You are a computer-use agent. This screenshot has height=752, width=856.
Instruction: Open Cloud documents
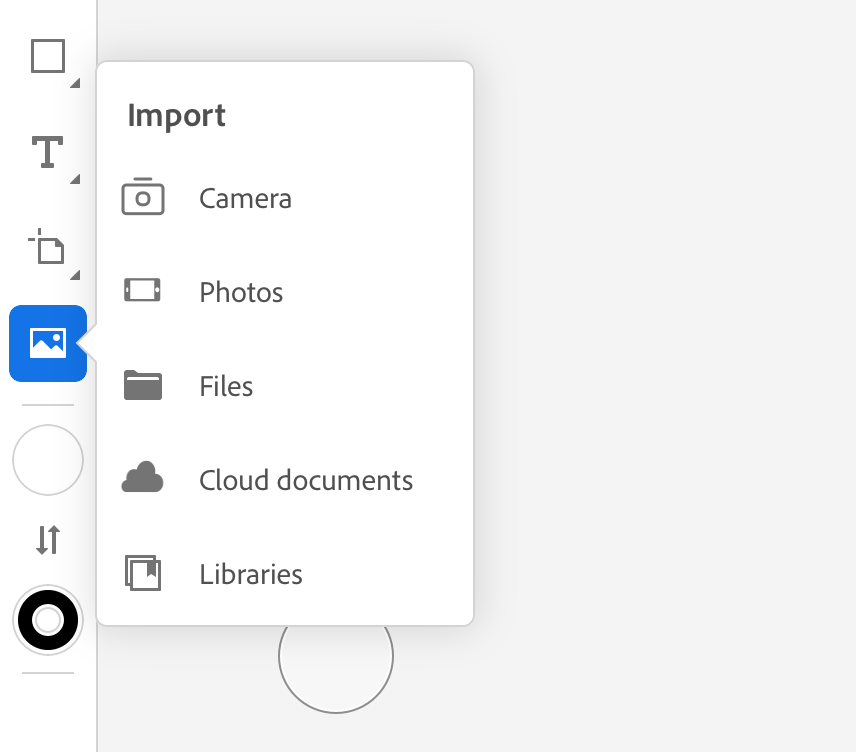click(305, 480)
